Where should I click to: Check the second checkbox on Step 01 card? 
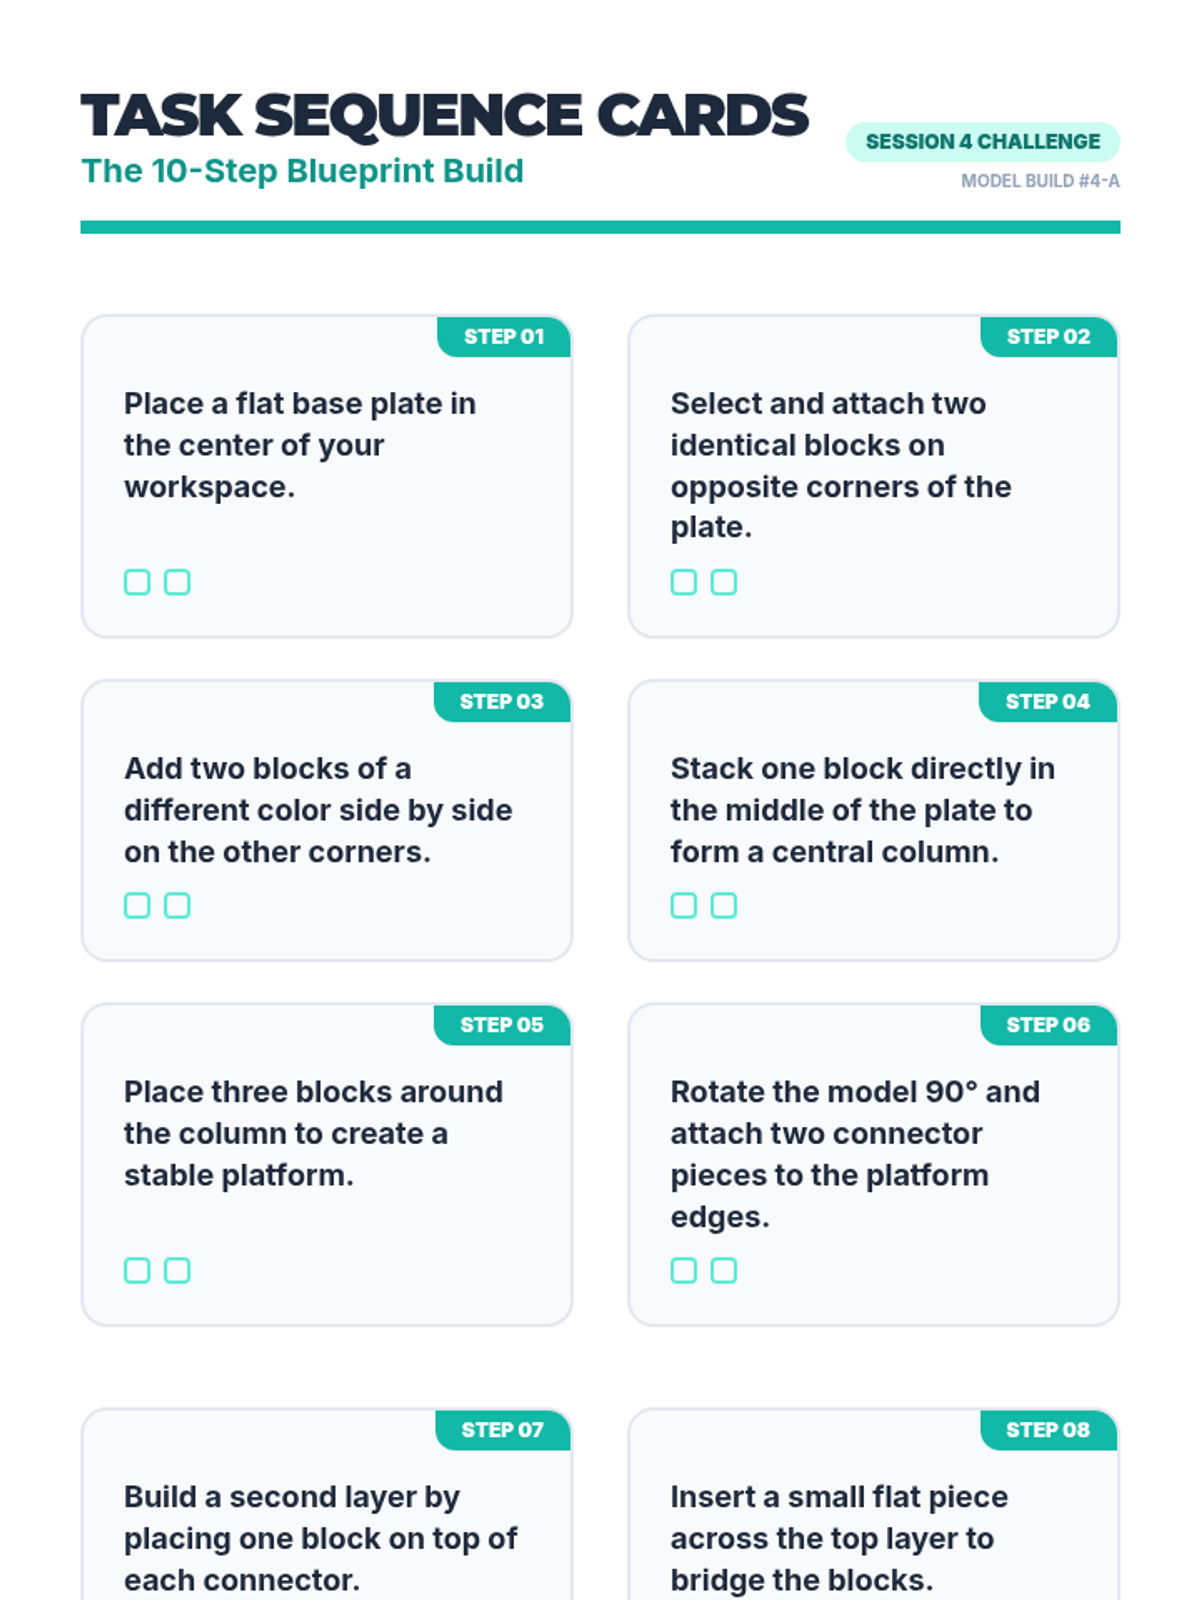click(177, 582)
